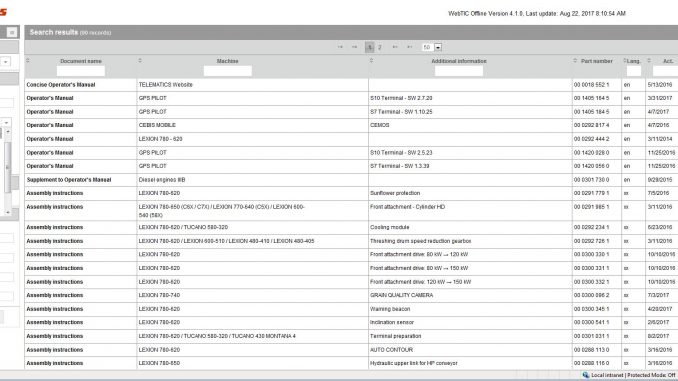Click the Document name filter field
Image resolution: width=678 pixels, height=381 pixels.
81,71
